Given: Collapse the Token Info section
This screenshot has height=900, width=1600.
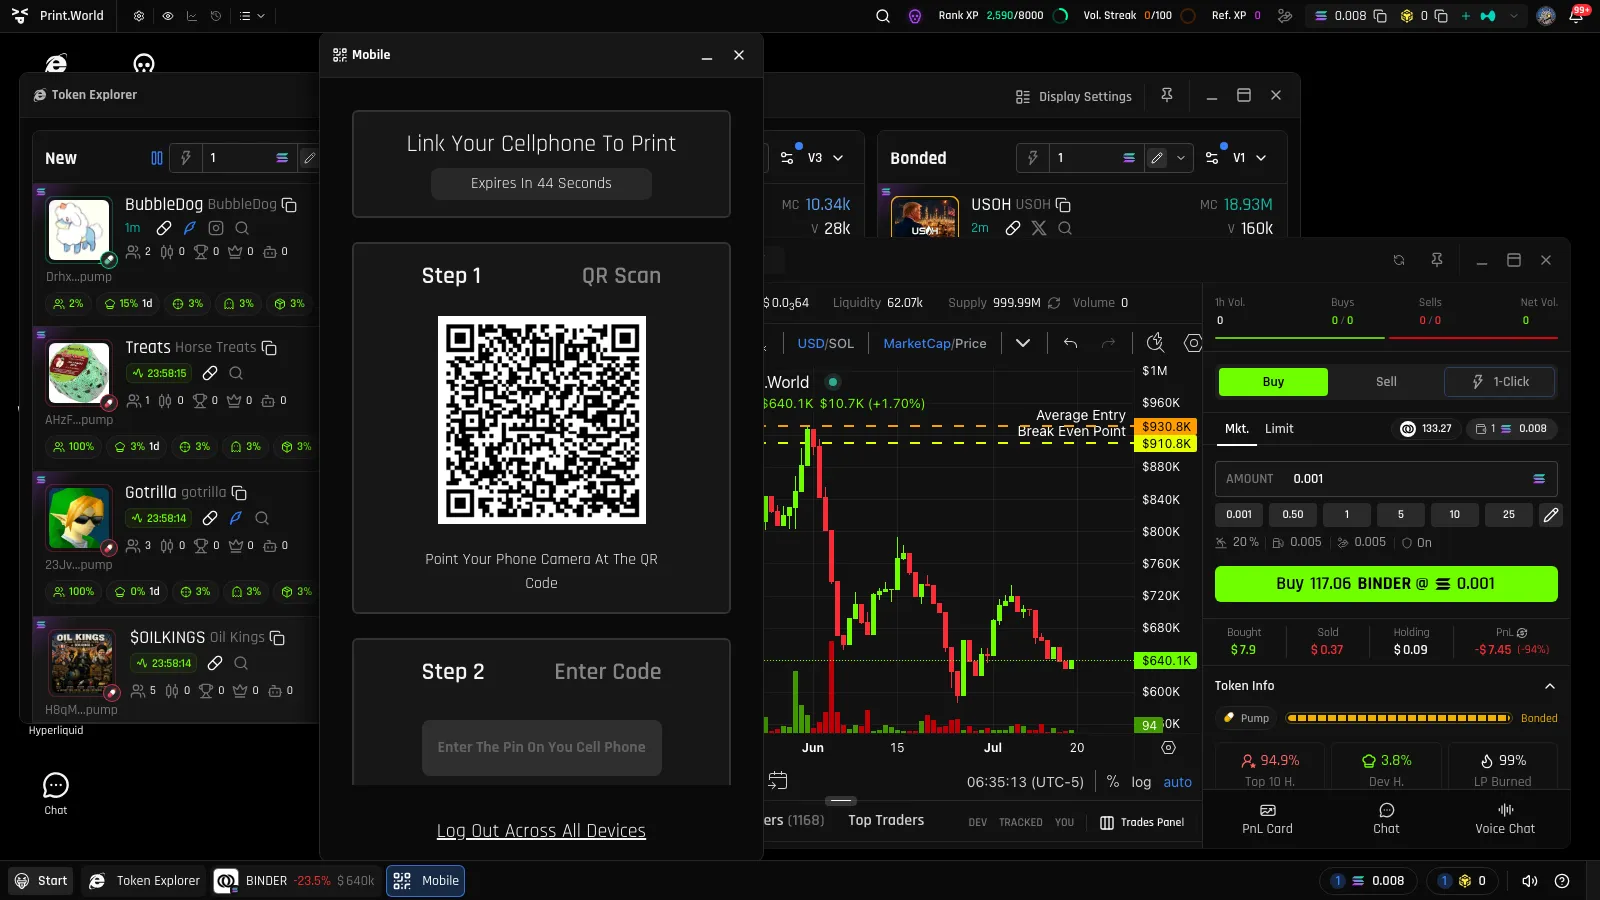Looking at the screenshot, I should (1550, 686).
